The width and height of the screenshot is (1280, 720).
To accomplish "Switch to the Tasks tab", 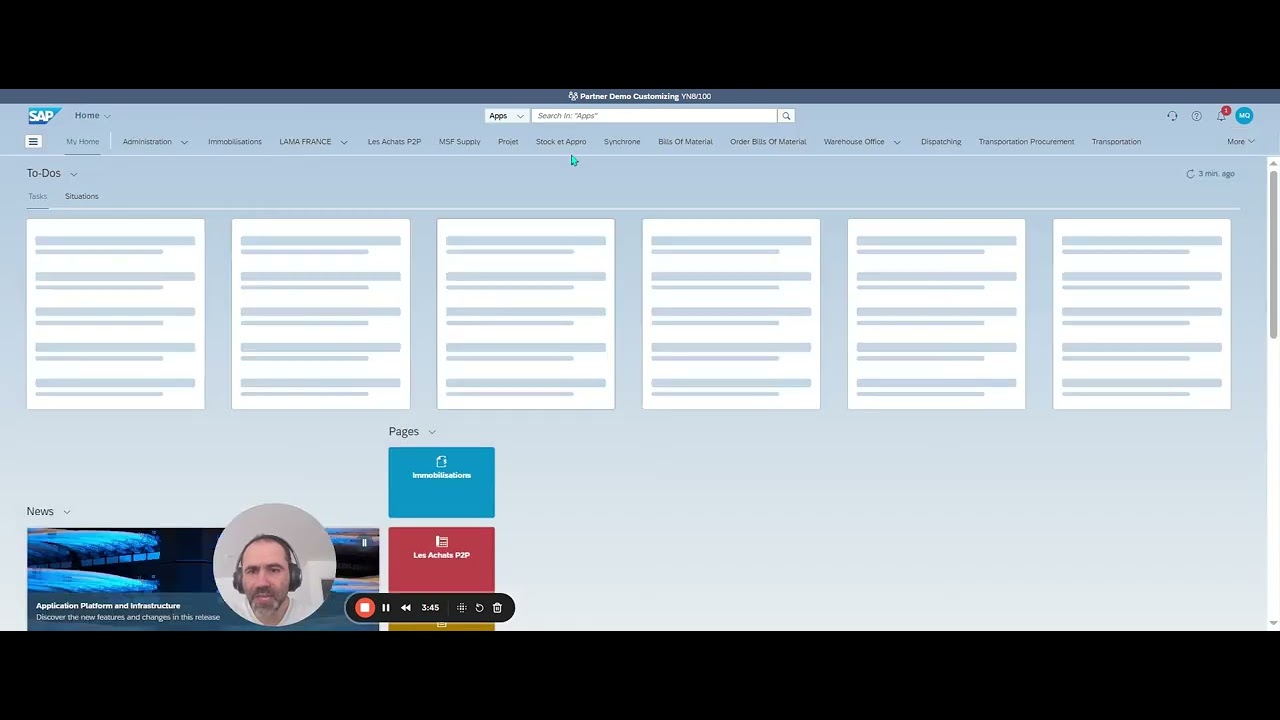I will [38, 196].
